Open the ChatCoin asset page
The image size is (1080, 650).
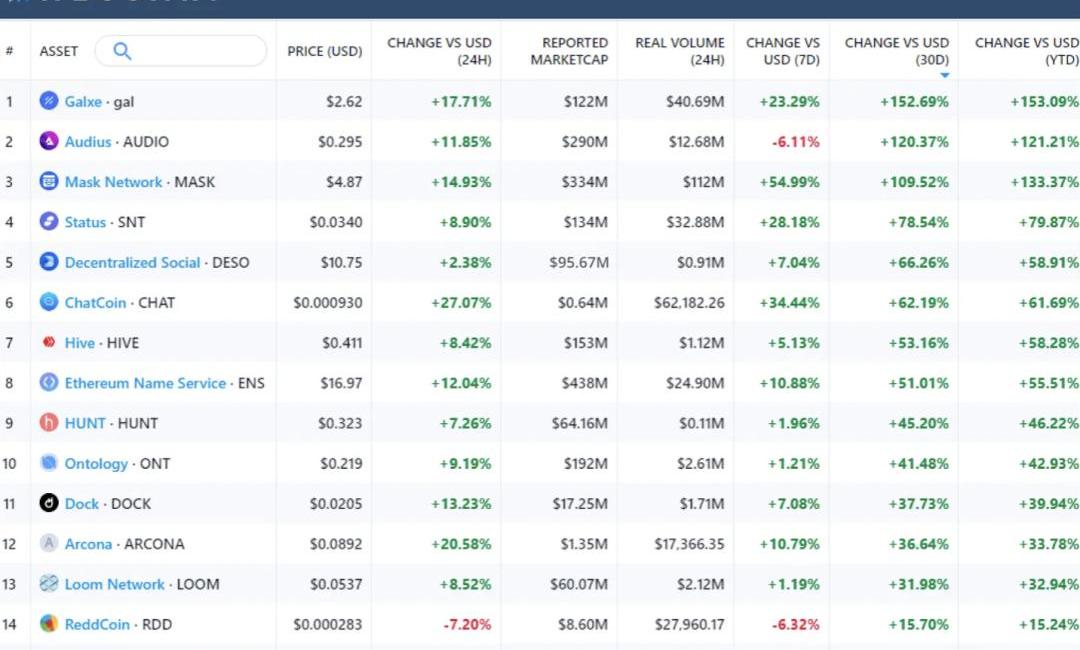pyautogui.click(x=95, y=302)
